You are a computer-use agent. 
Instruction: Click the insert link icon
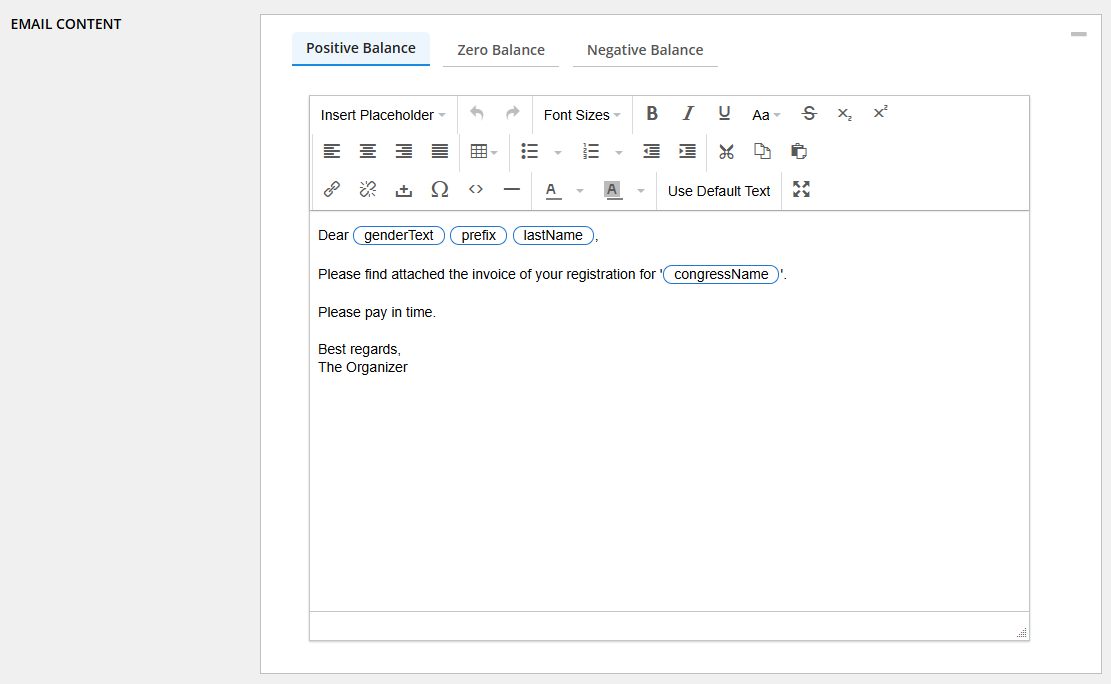pyautogui.click(x=332, y=189)
